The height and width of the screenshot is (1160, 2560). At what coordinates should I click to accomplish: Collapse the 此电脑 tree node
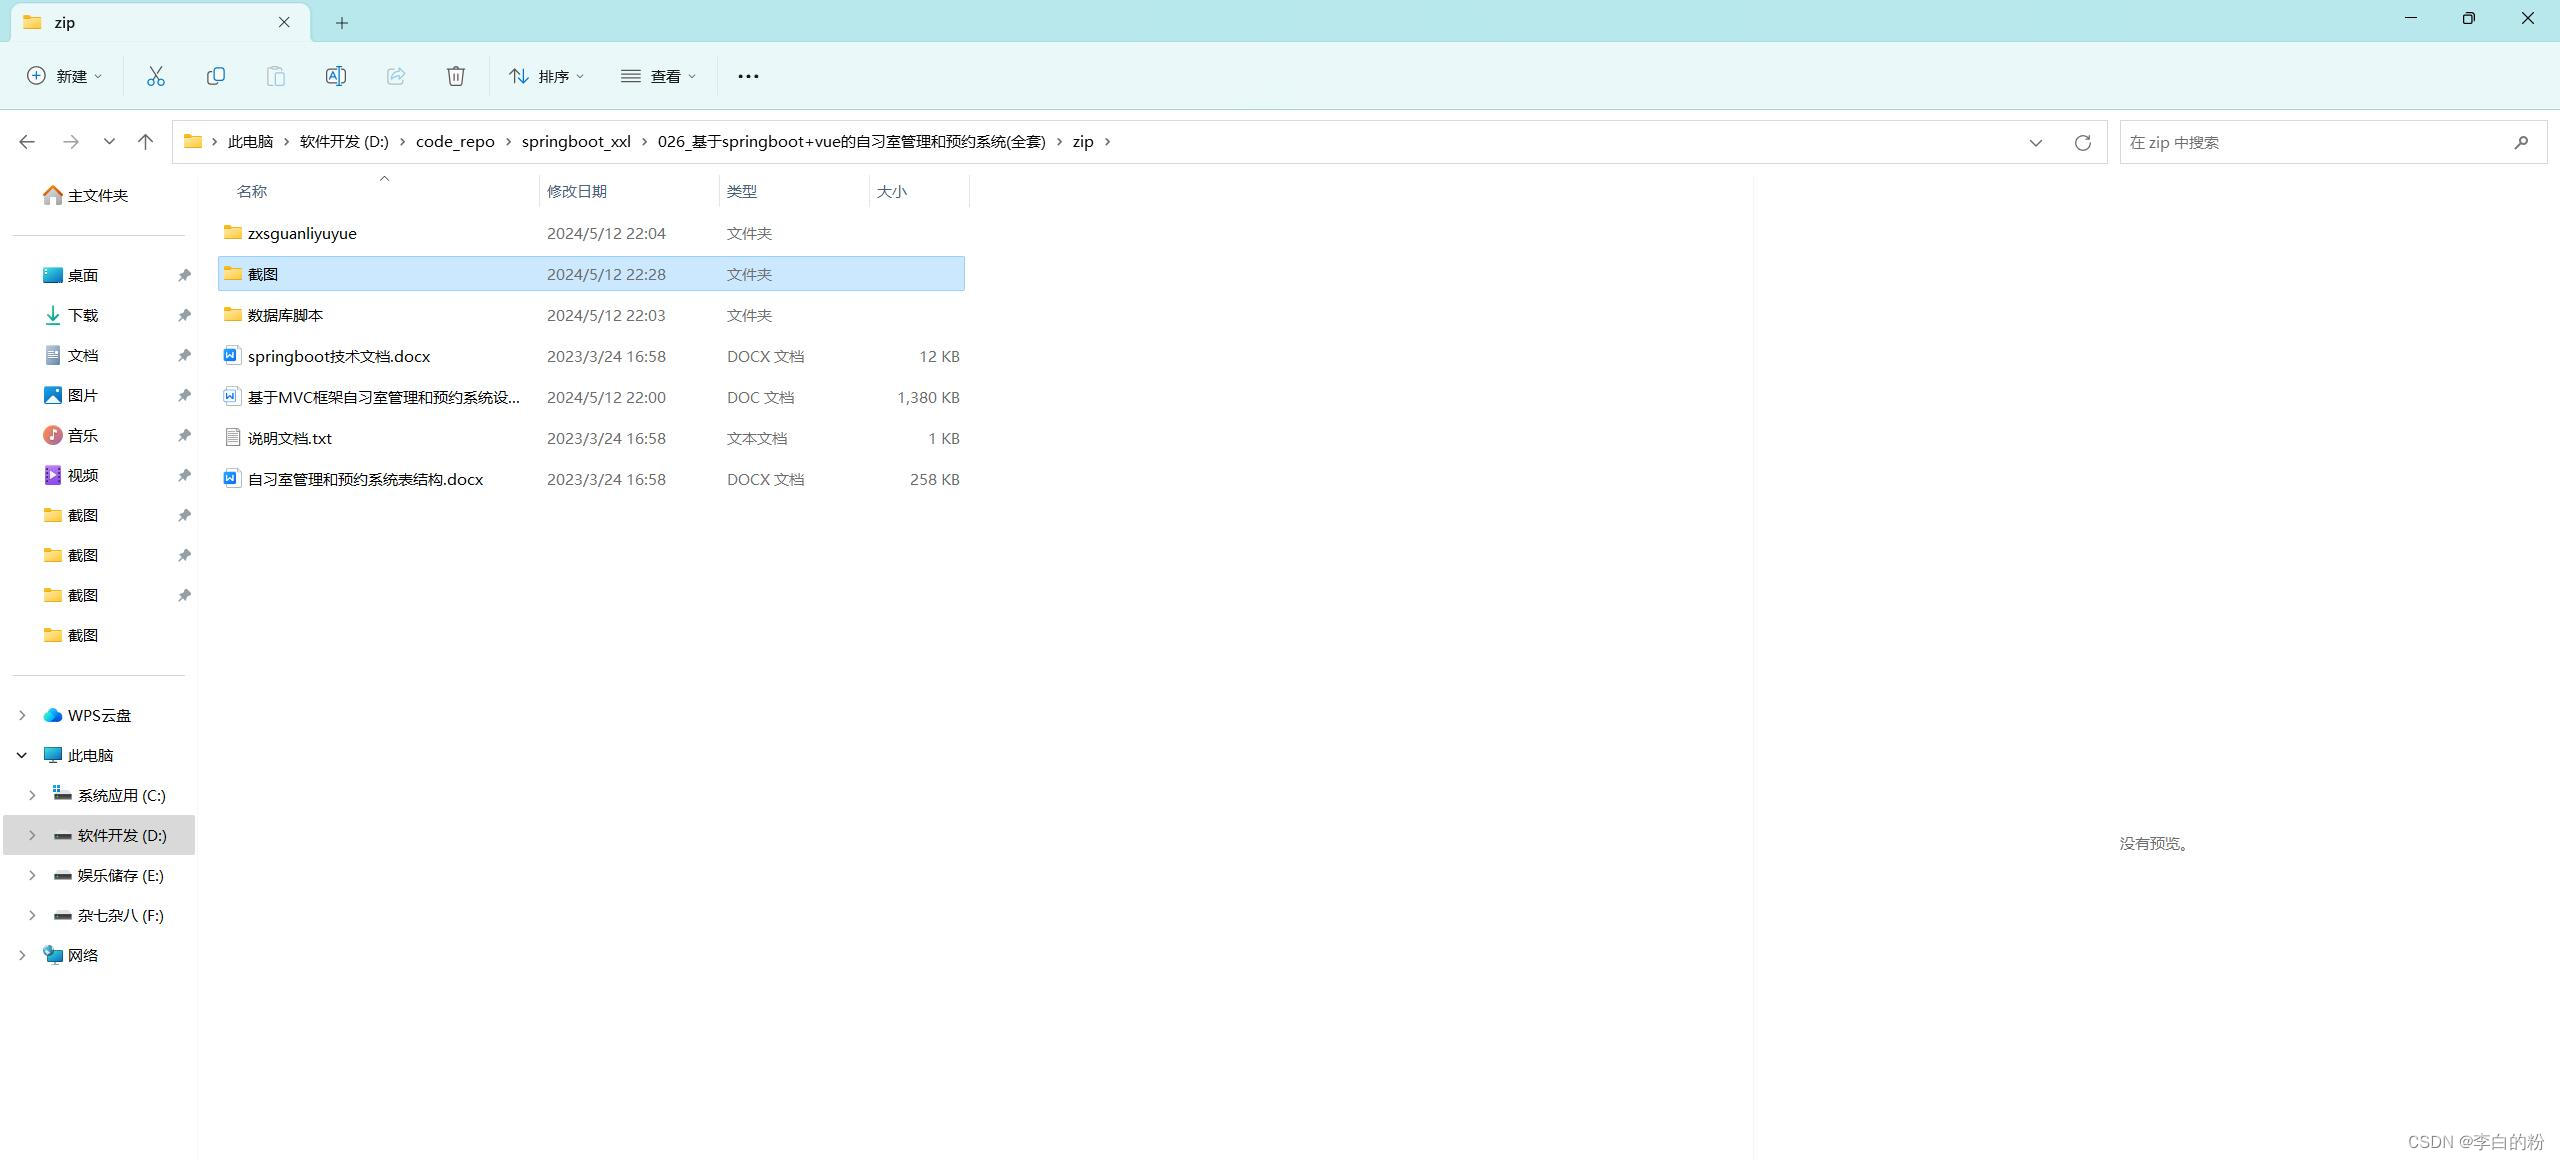coord(22,755)
